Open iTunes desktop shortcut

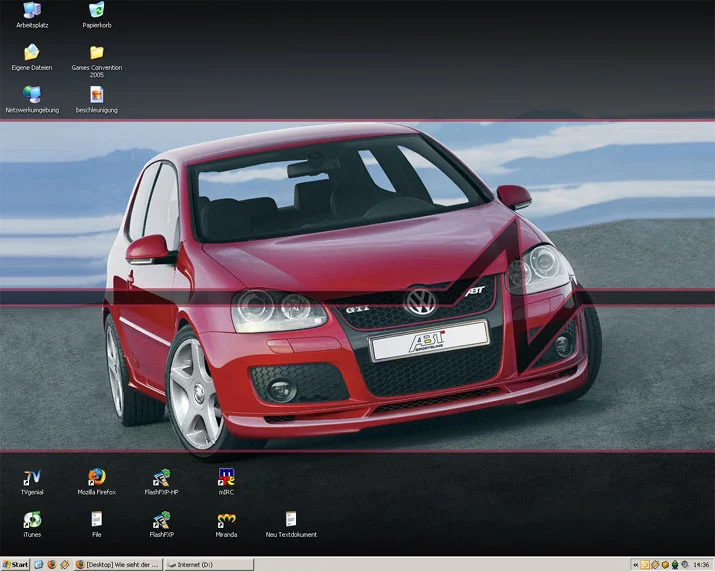pyautogui.click(x=32, y=519)
